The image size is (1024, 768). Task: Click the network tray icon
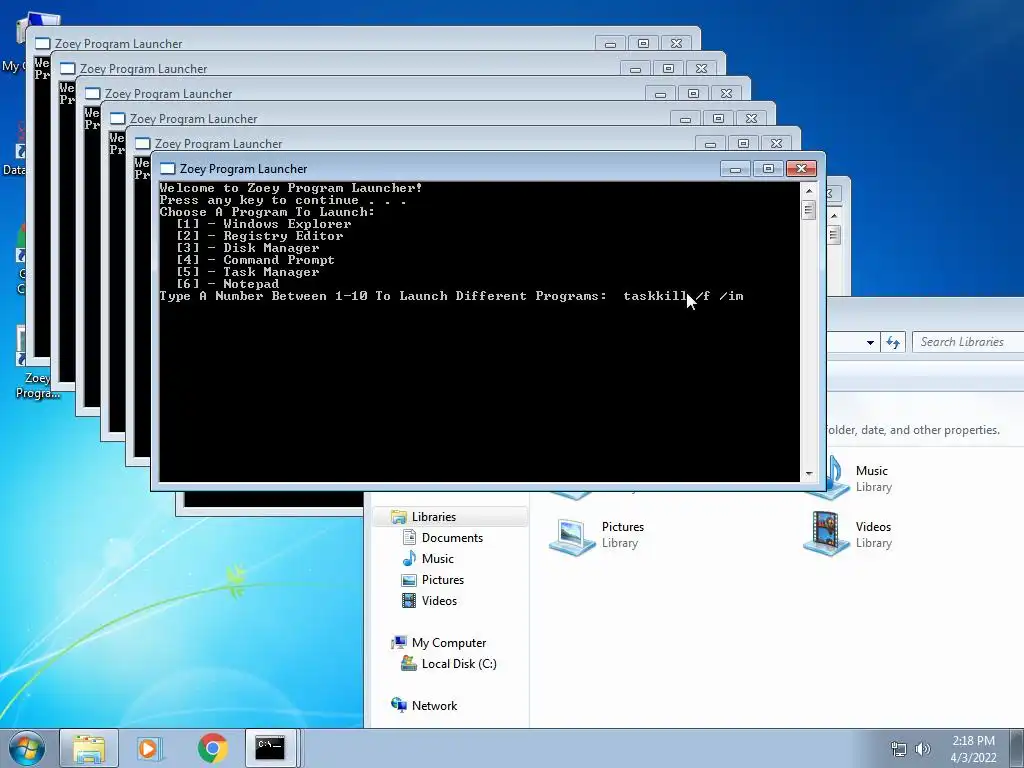point(899,749)
